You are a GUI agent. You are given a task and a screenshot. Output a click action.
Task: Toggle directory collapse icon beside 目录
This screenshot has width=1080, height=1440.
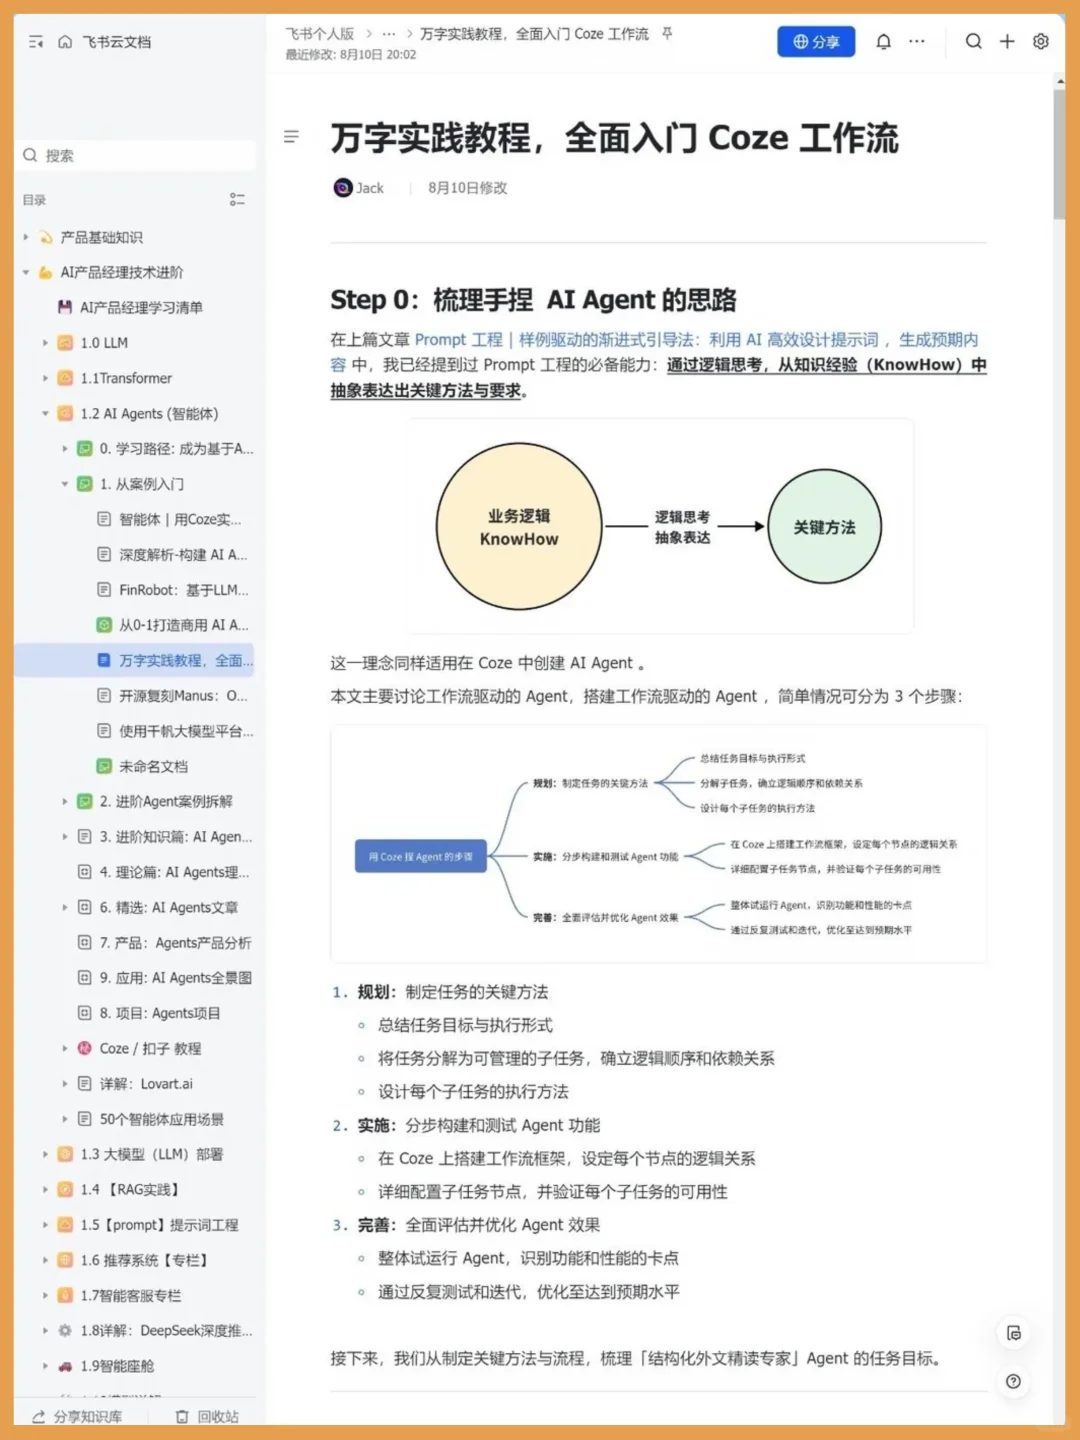click(x=237, y=200)
